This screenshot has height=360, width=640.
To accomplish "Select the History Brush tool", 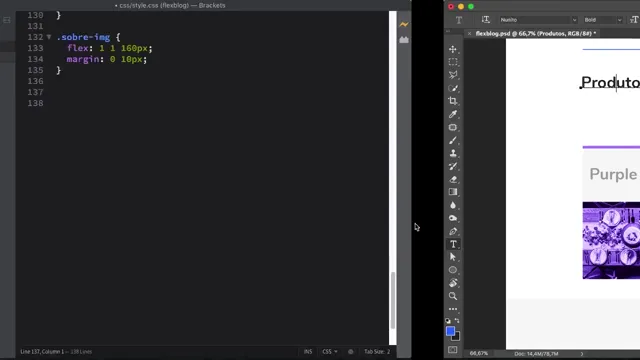I will (x=453, y=166).
